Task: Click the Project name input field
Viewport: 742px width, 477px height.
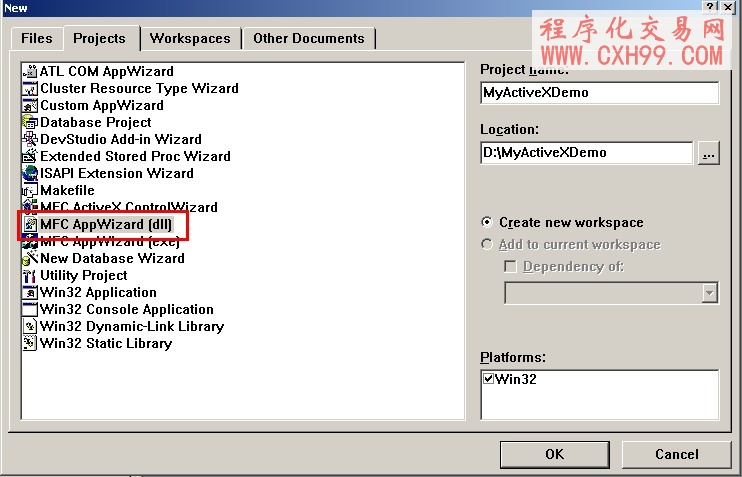Action: coord(599,93)
